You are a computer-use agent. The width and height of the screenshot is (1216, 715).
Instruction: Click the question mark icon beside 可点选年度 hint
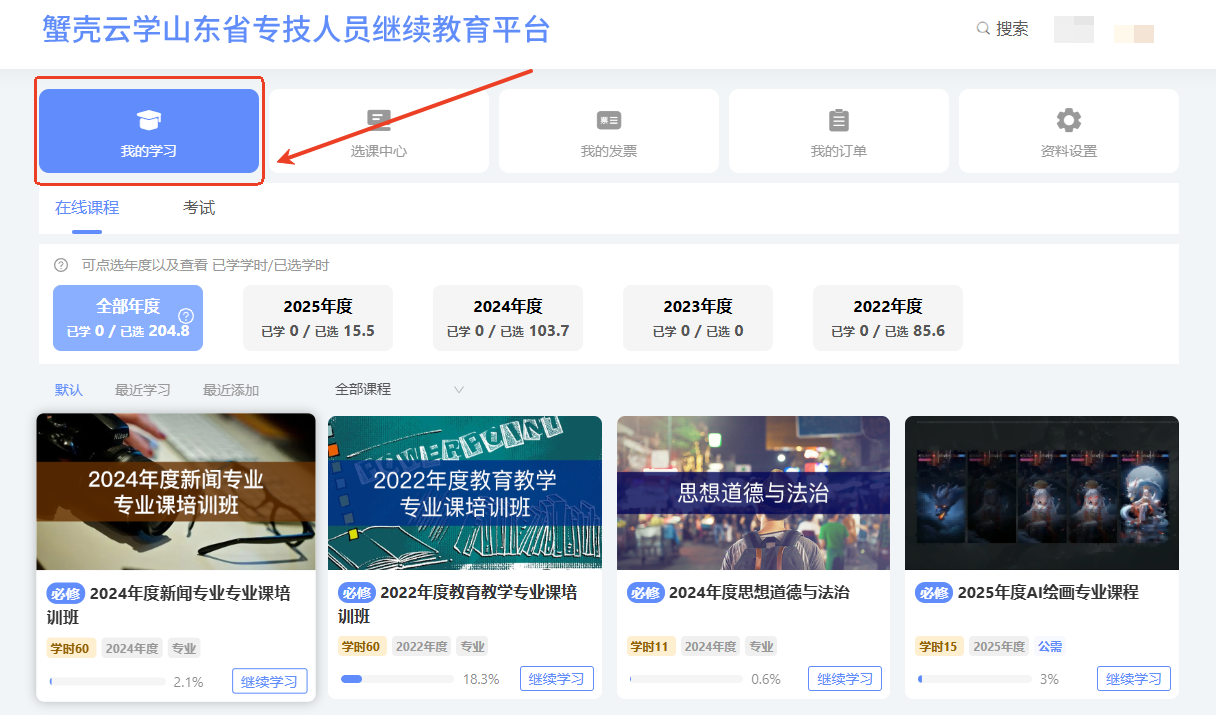(61, 265)
